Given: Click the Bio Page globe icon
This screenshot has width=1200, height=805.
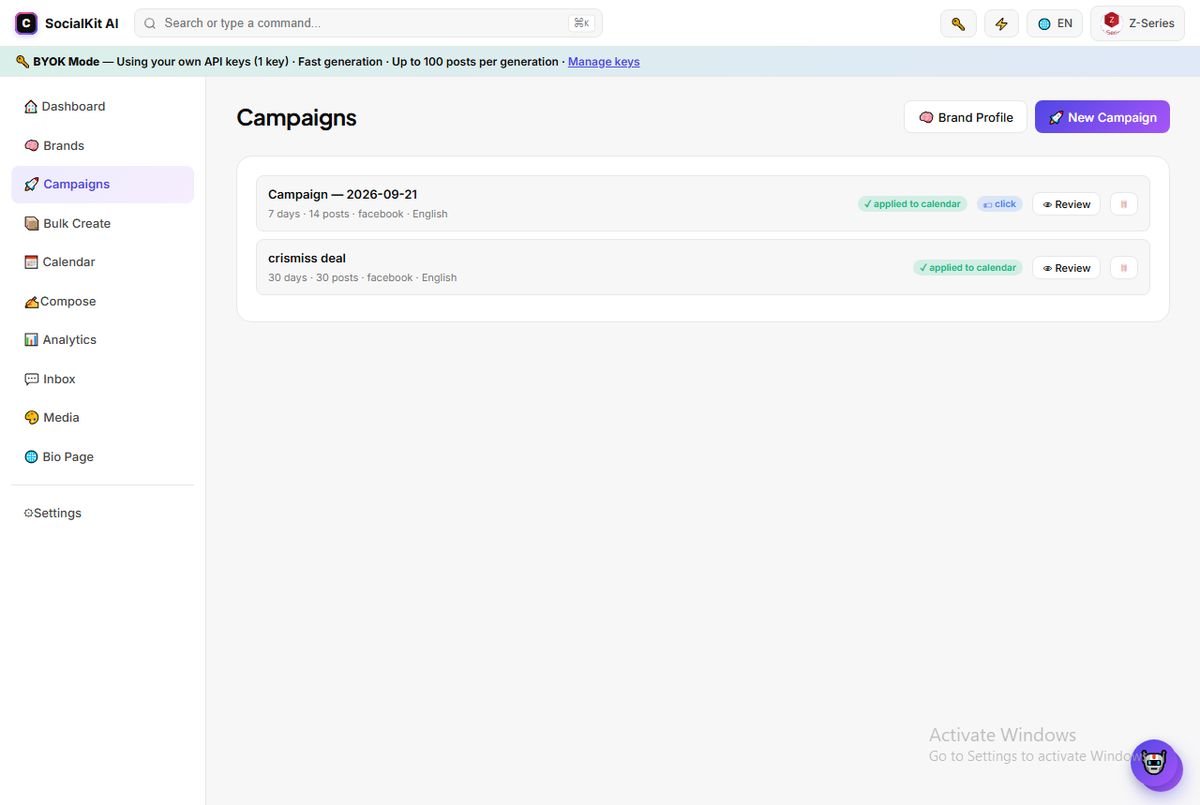Looking at the screenshot, I should tap(31, 457).
